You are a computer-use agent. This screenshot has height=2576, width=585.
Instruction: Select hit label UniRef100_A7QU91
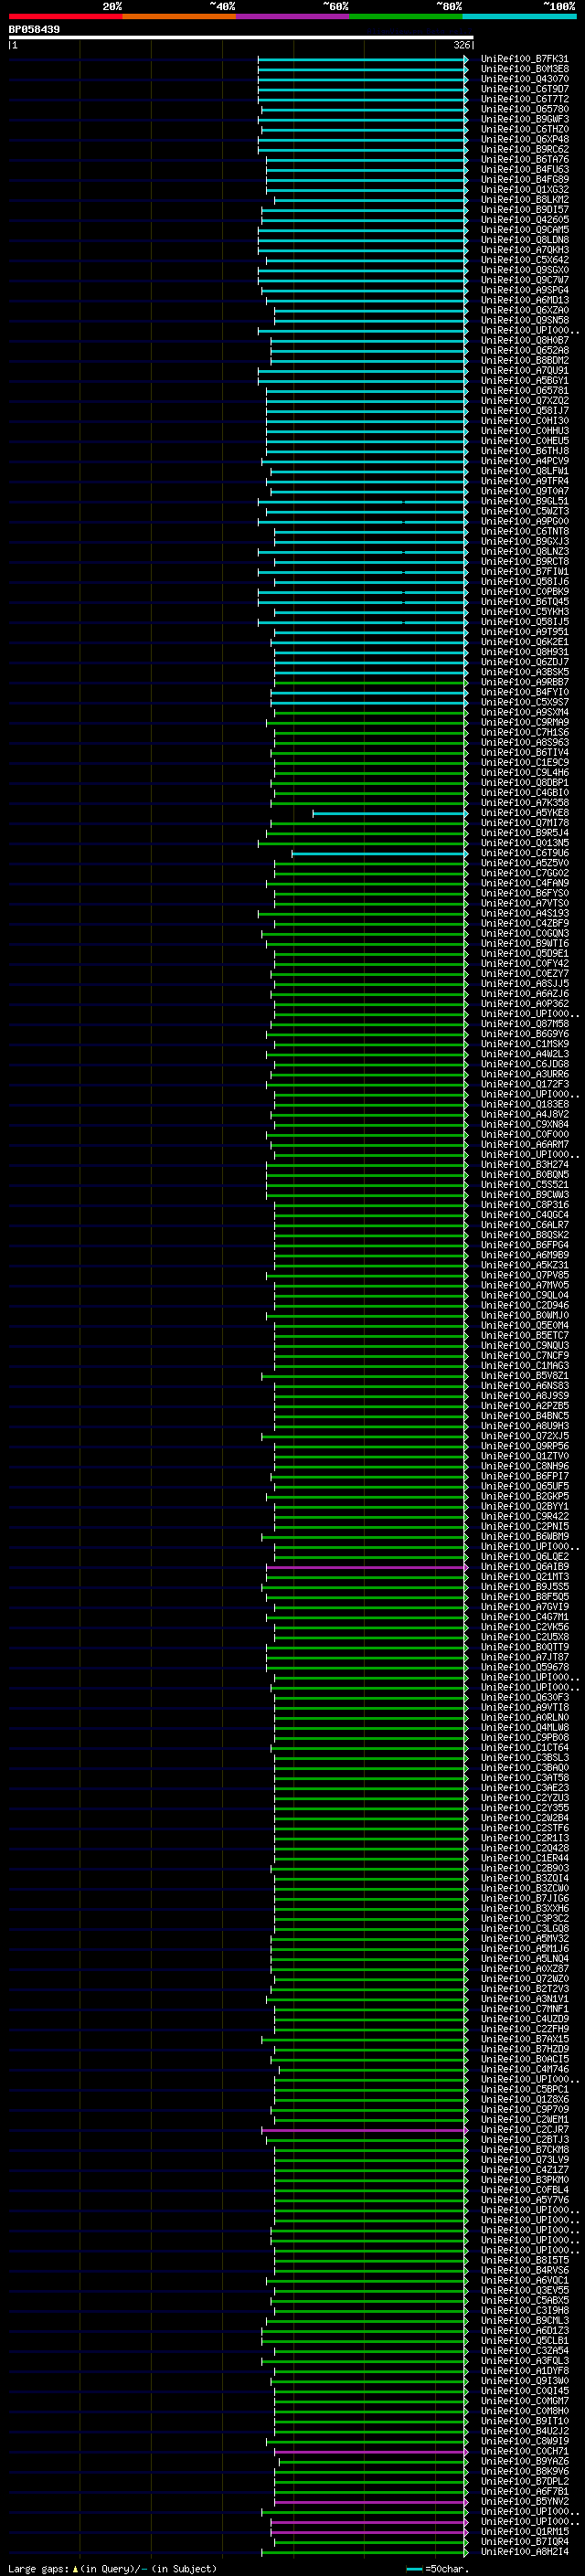[x=525, y=371]
